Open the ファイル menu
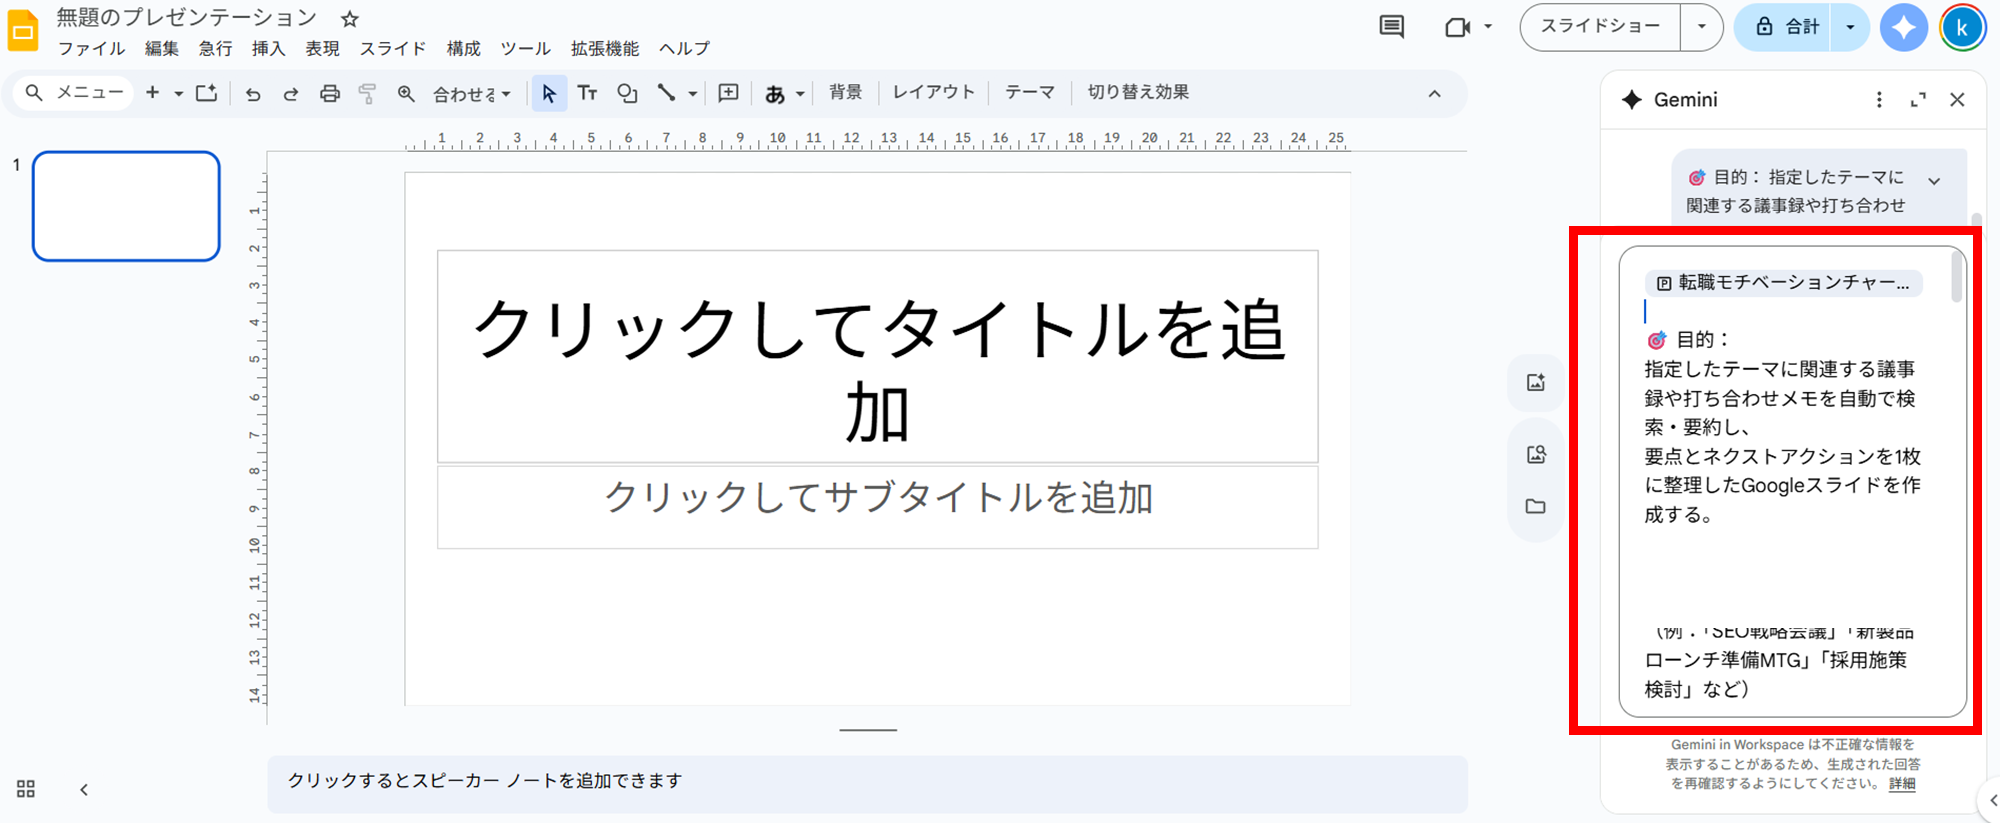 click(x=91, y=48)
